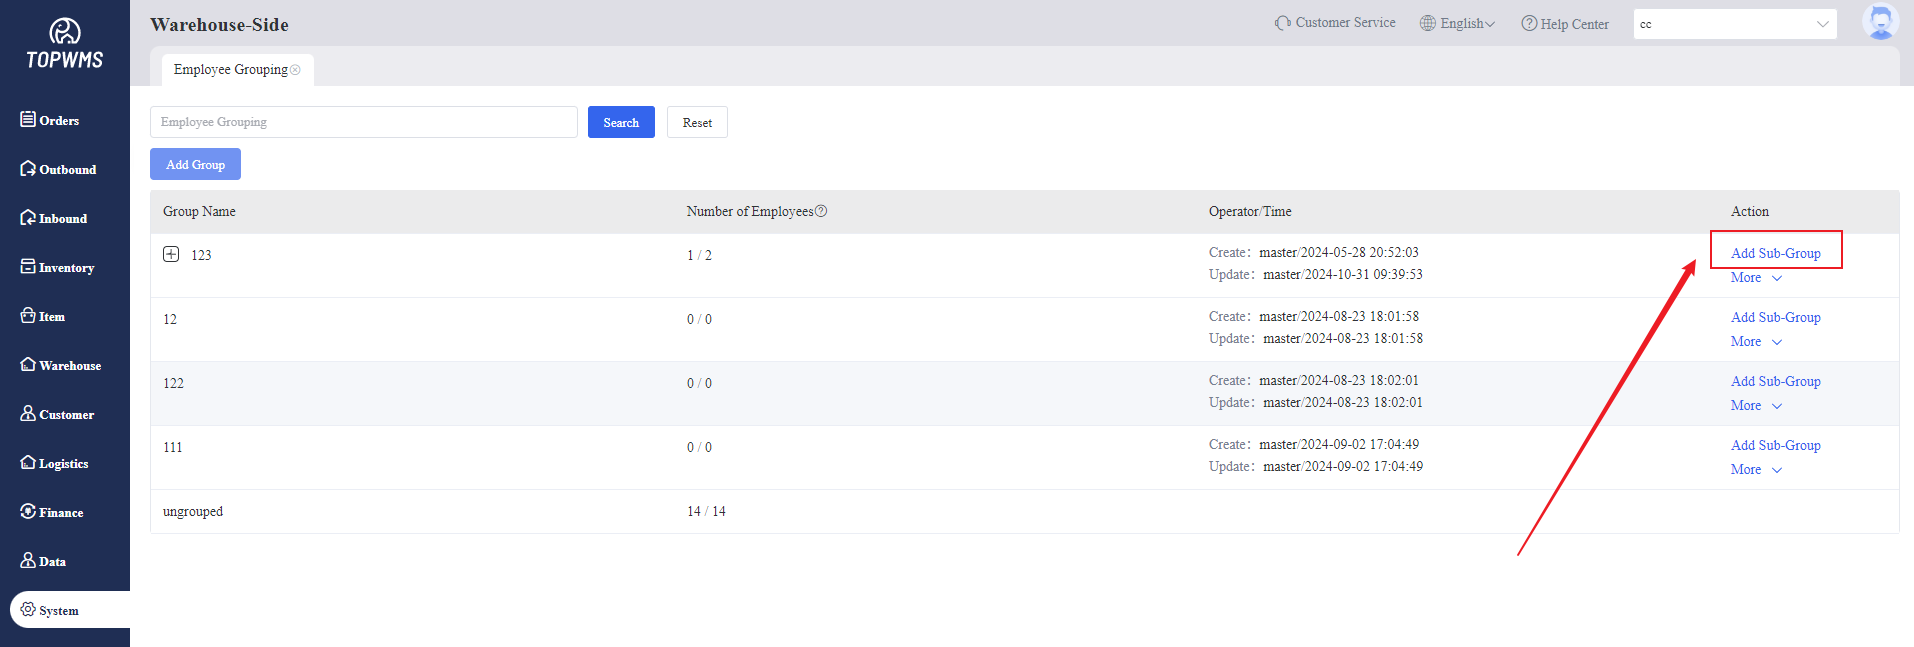1914x647 pixels.
Task: Click Add Sub-Group for group 122
Action: coord(1775,381)
